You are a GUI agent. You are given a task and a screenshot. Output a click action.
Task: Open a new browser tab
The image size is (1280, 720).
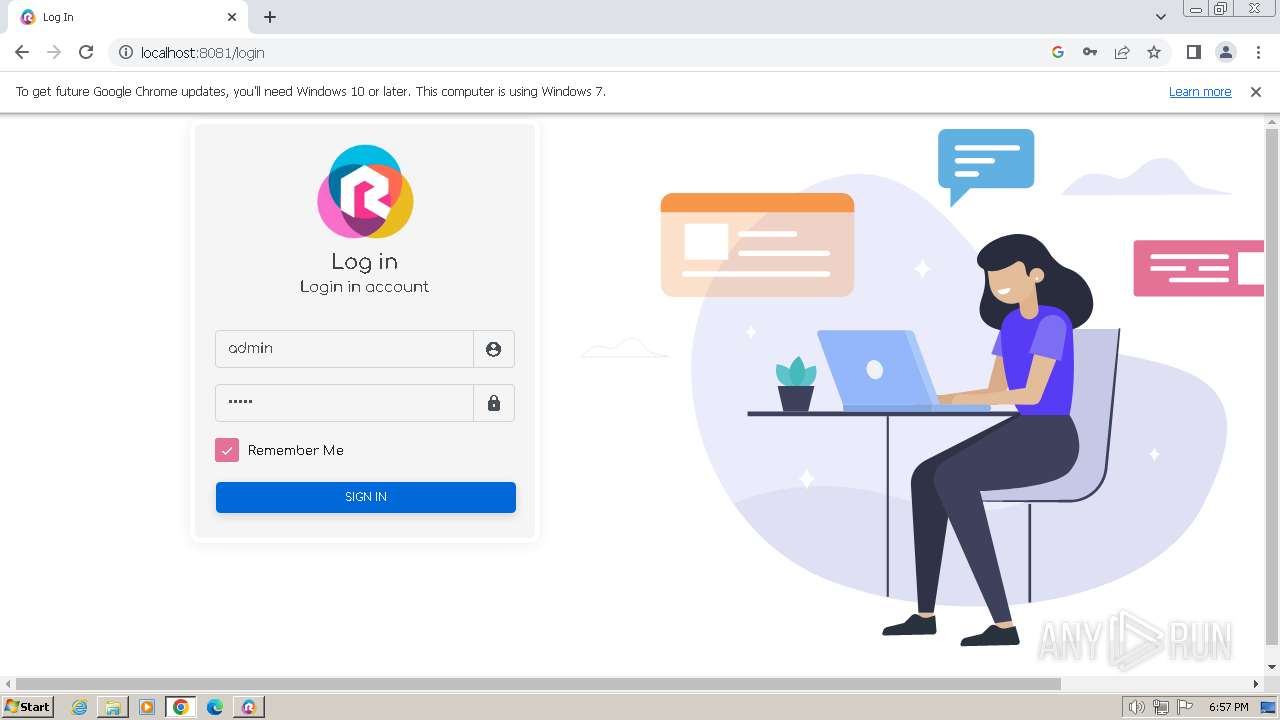click(270, 17)
